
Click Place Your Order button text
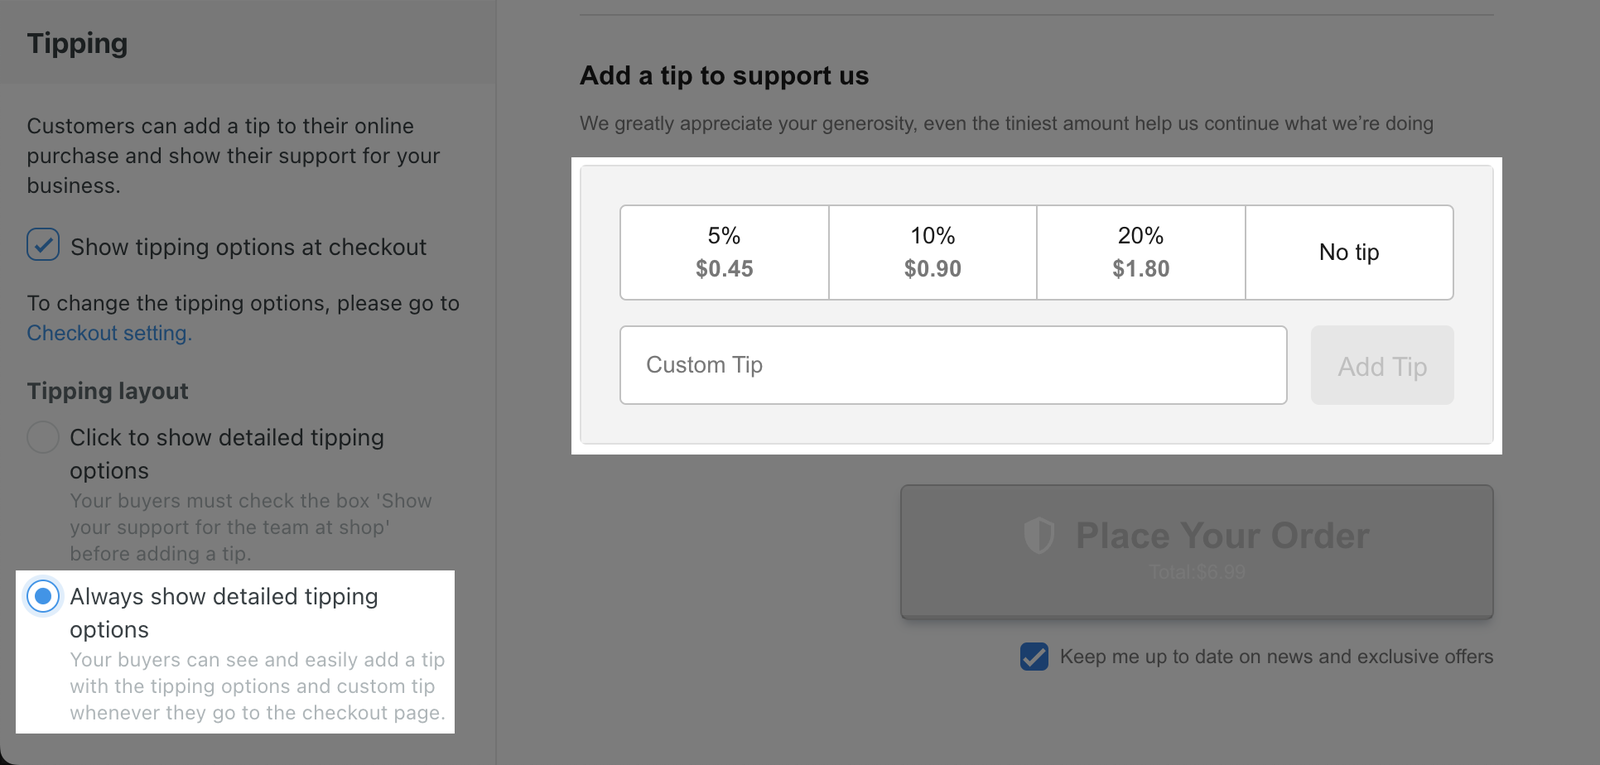1221,536
